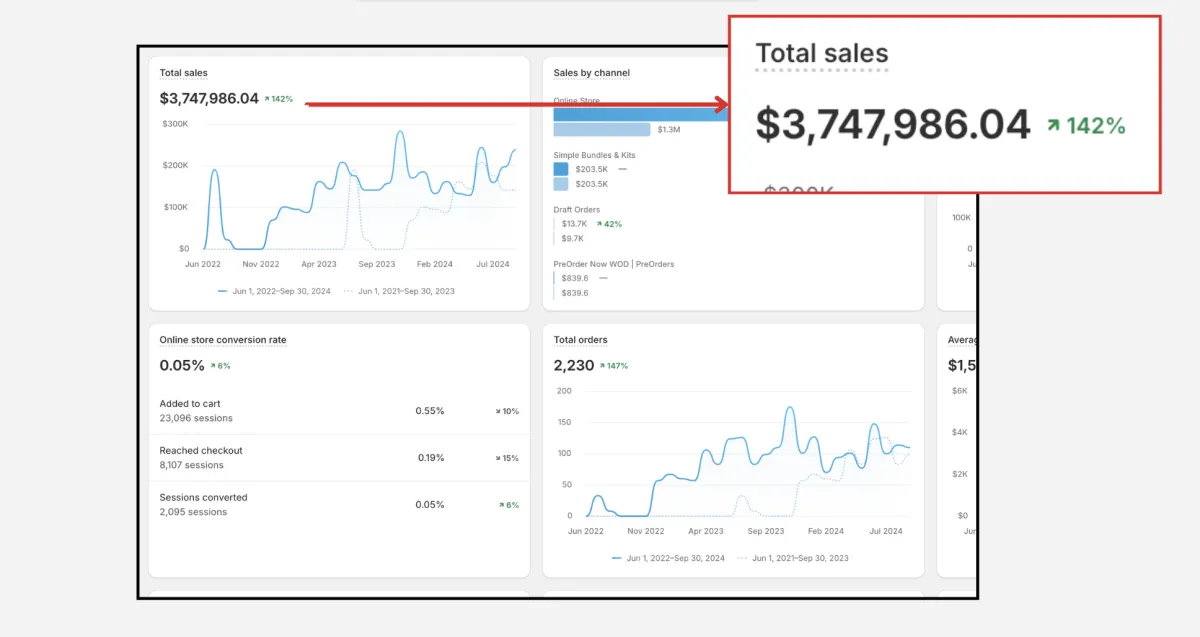Click the Draft Orders channel label
The width and height of the screenshot is (1200, 637).
tap(577, 209)
